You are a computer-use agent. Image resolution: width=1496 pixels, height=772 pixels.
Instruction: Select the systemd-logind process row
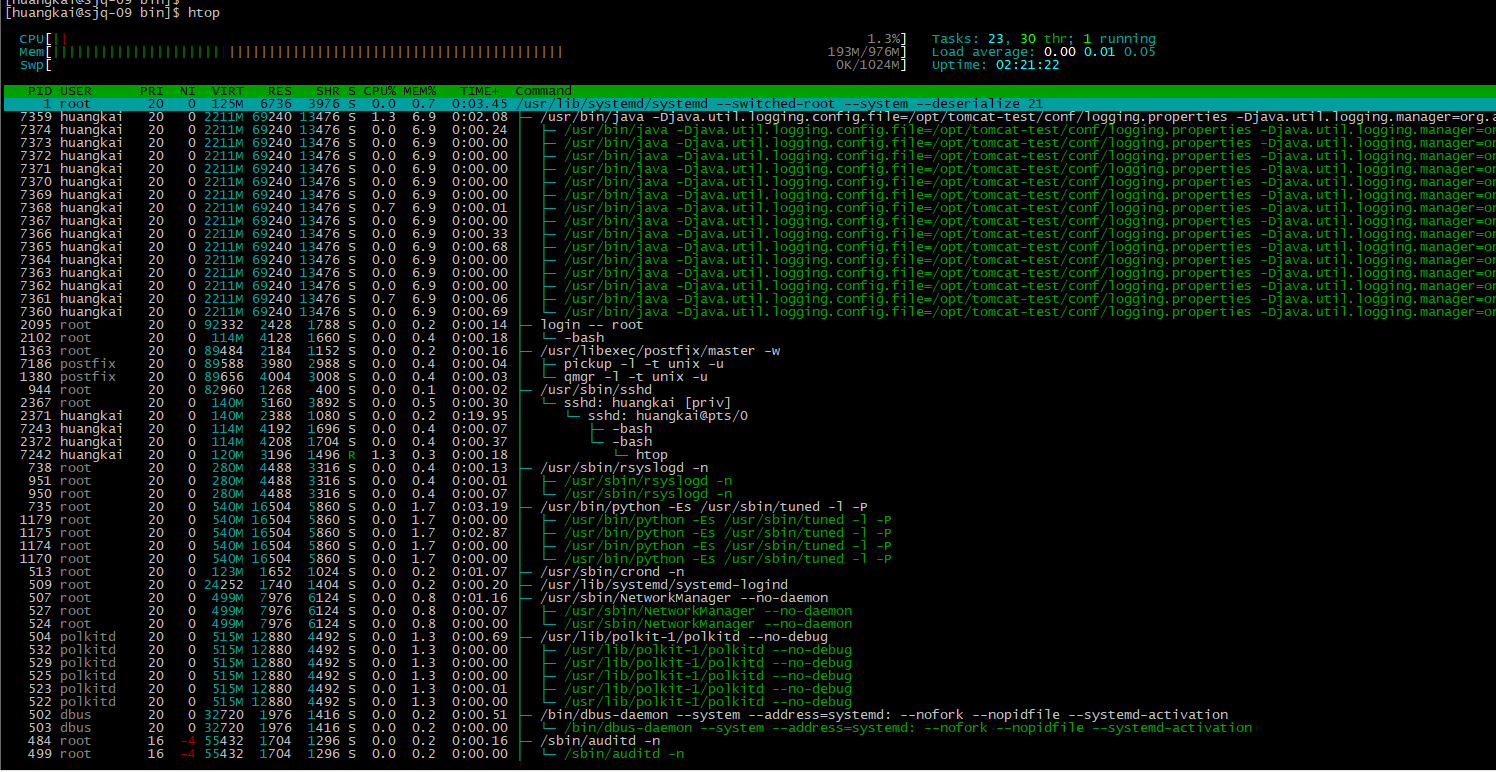(748, 585)
